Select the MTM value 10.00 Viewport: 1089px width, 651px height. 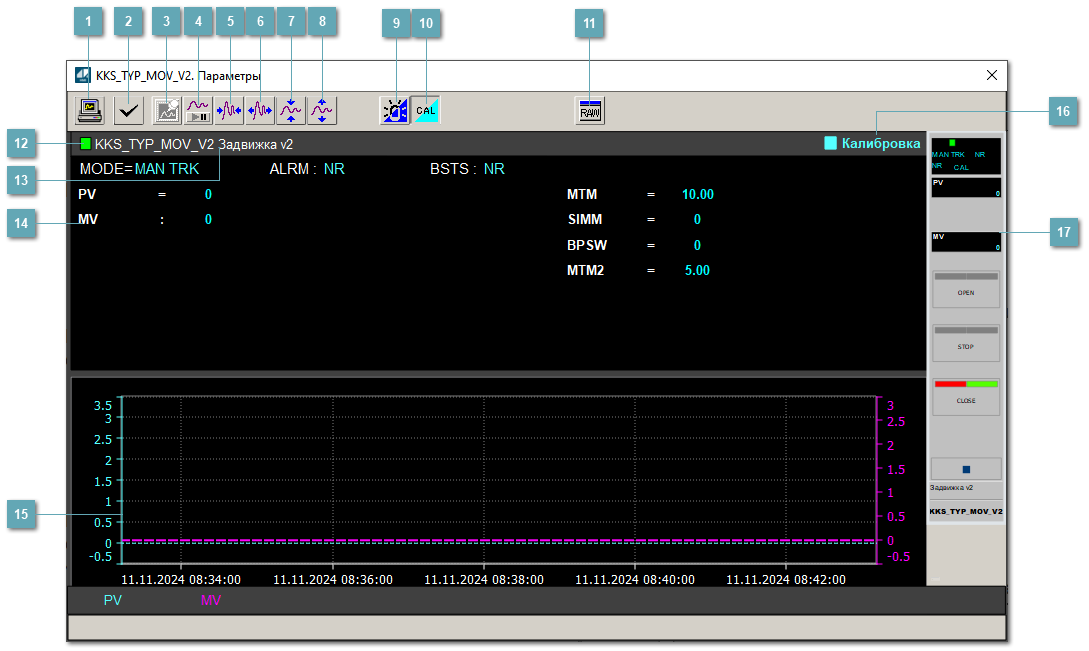coord(697,194)
